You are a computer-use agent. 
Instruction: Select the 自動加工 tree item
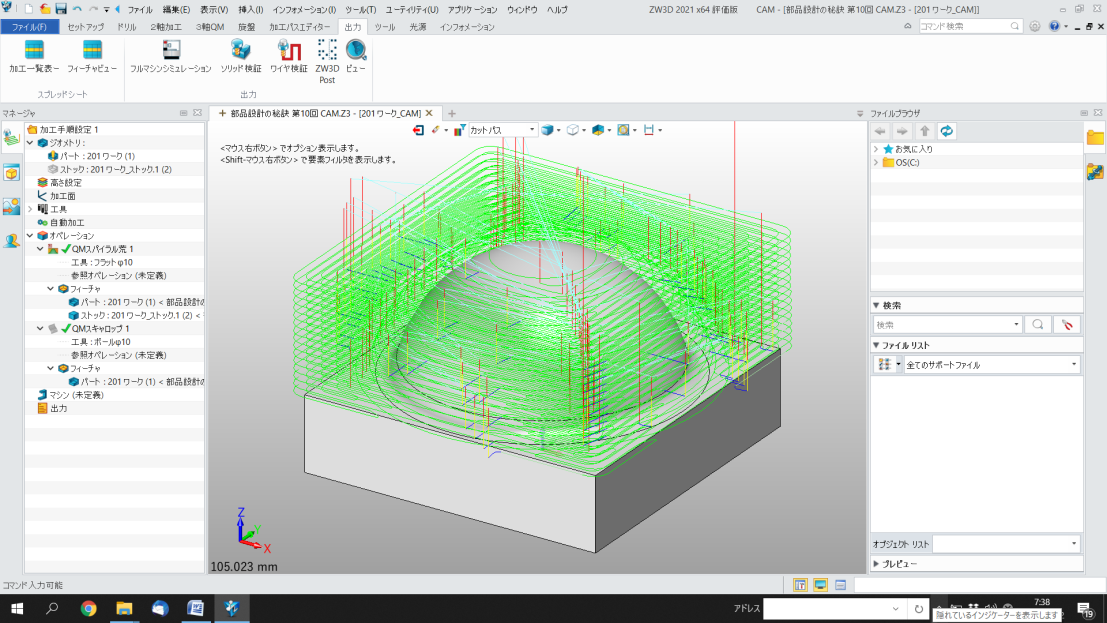[66, 222]
